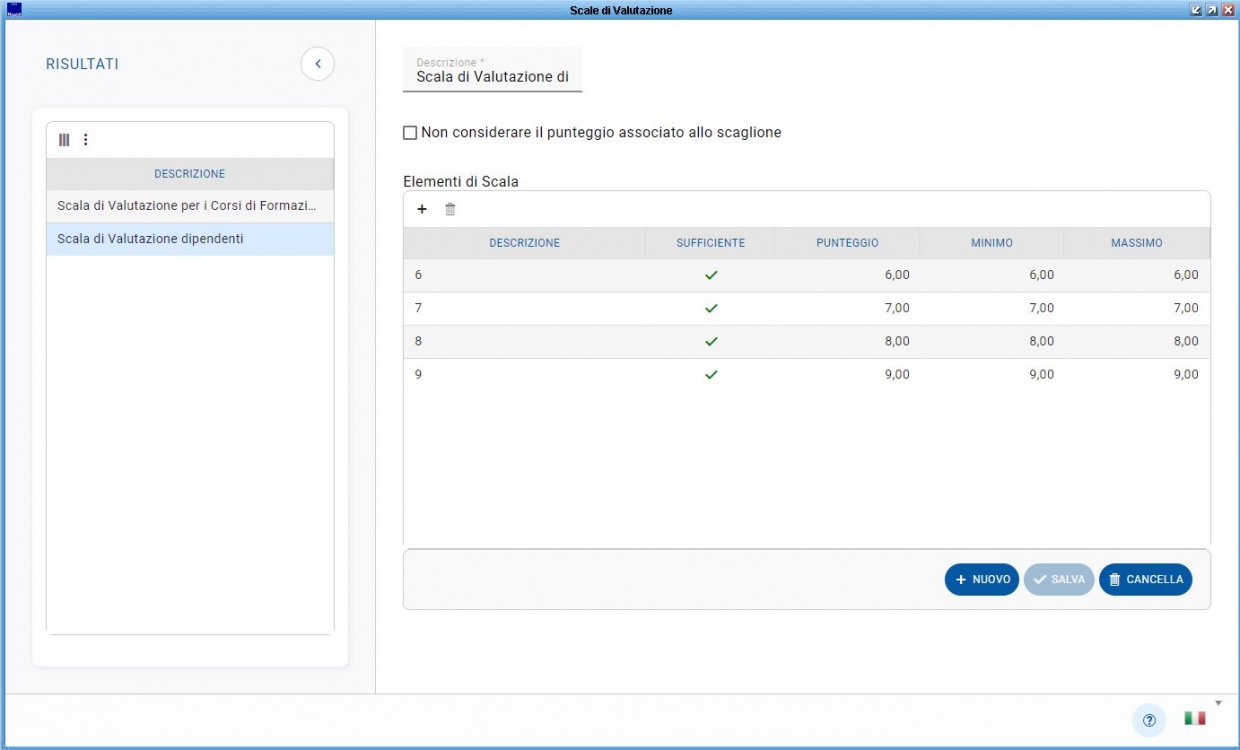
Task: Sort by Massimo column header
Action: [x=1136, y=243]
